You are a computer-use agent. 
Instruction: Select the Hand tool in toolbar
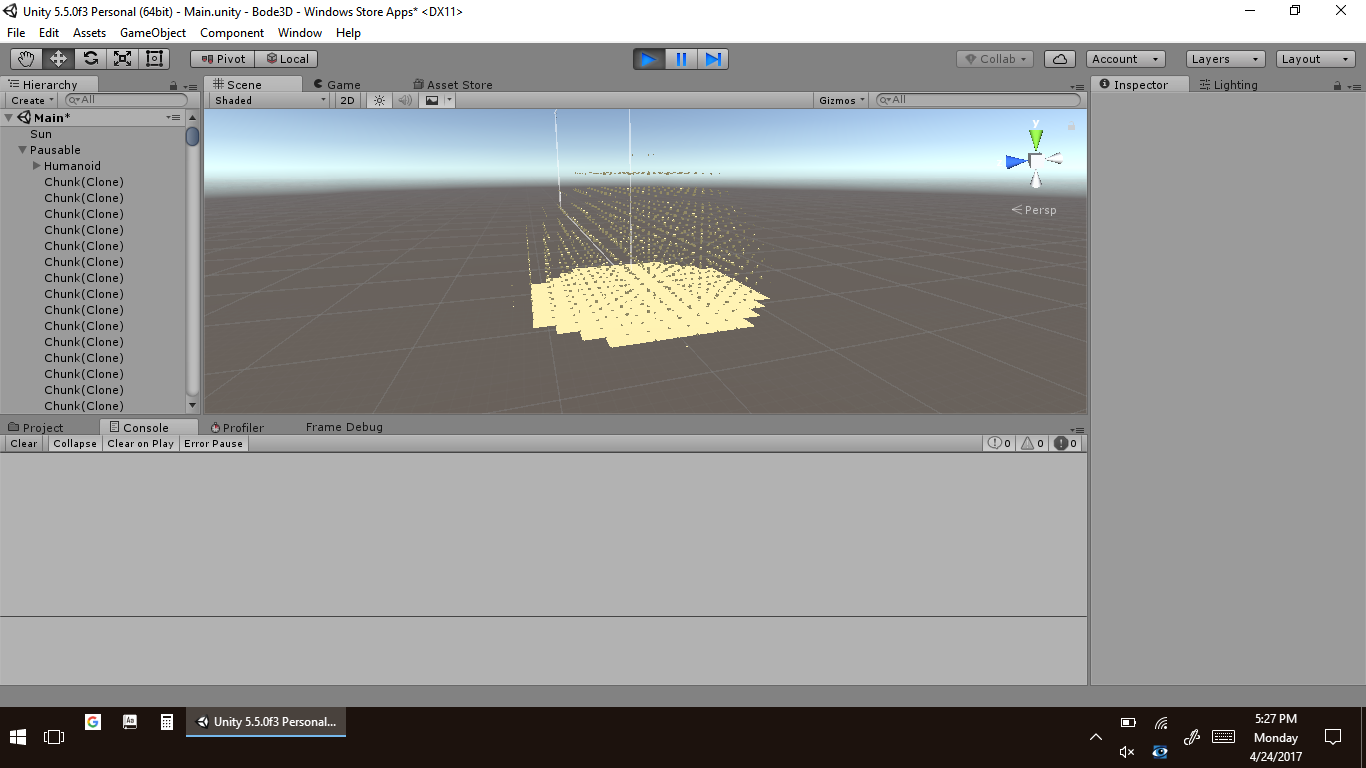(x=26, y=59)
